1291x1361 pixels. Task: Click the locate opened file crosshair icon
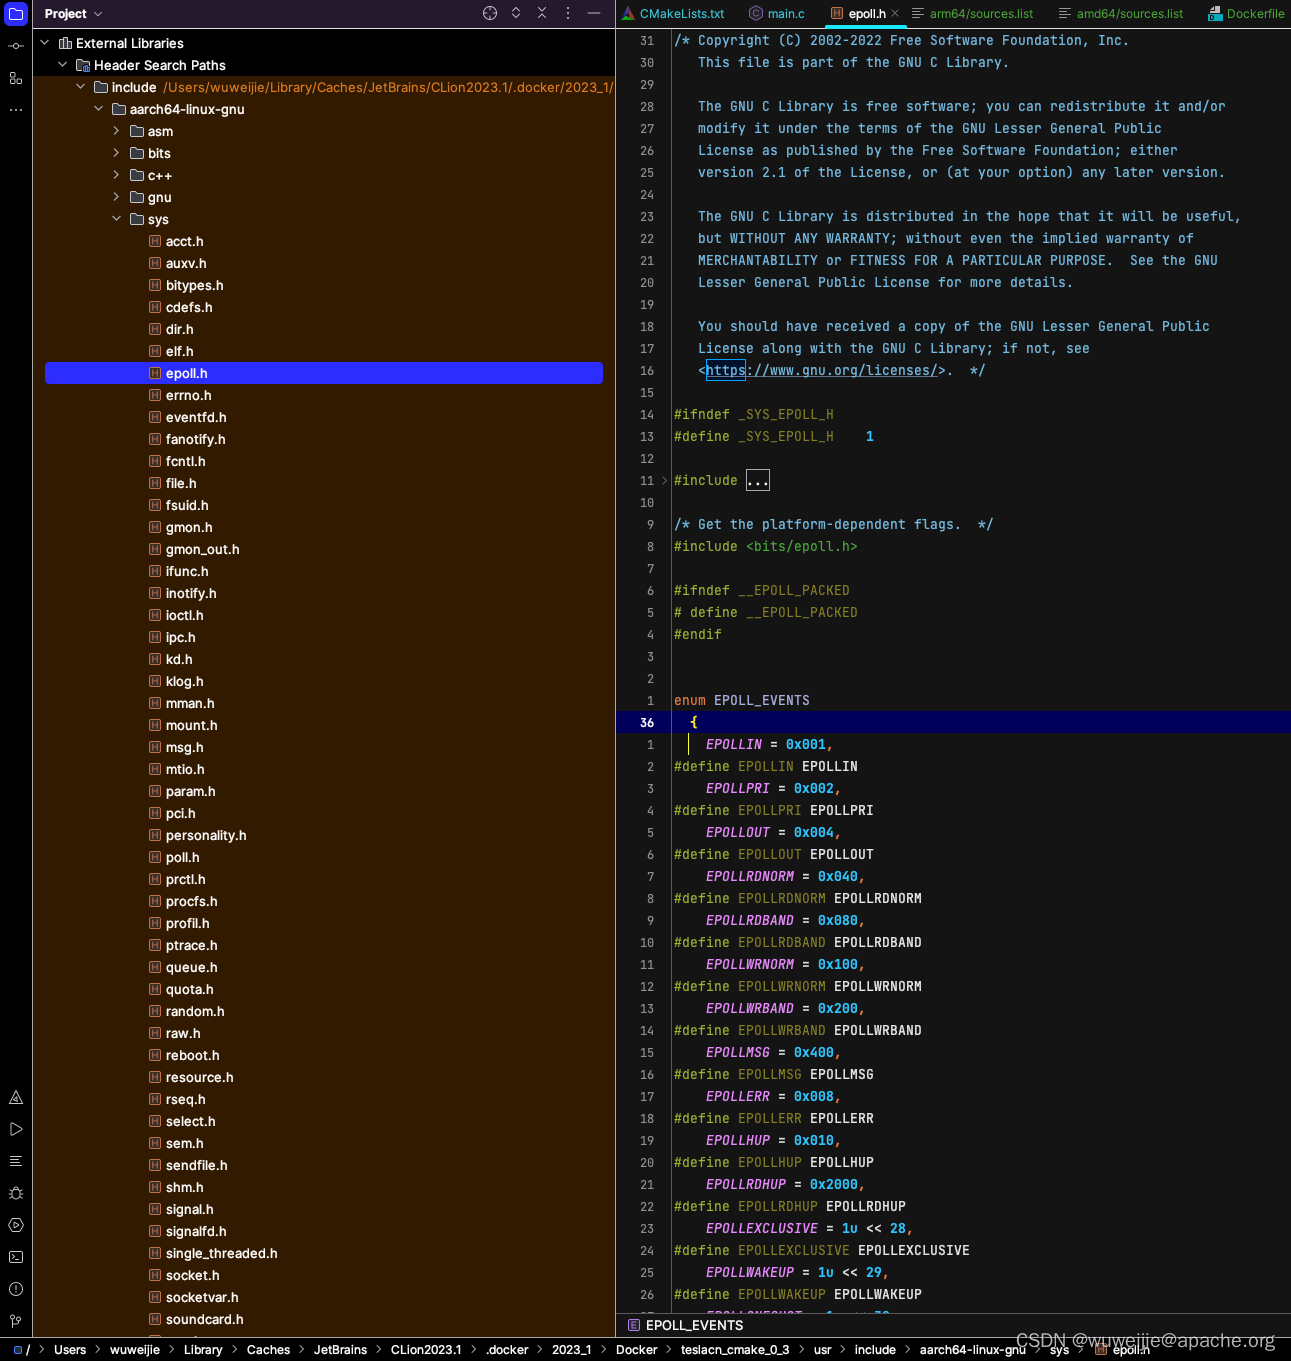tap(490, 13)
